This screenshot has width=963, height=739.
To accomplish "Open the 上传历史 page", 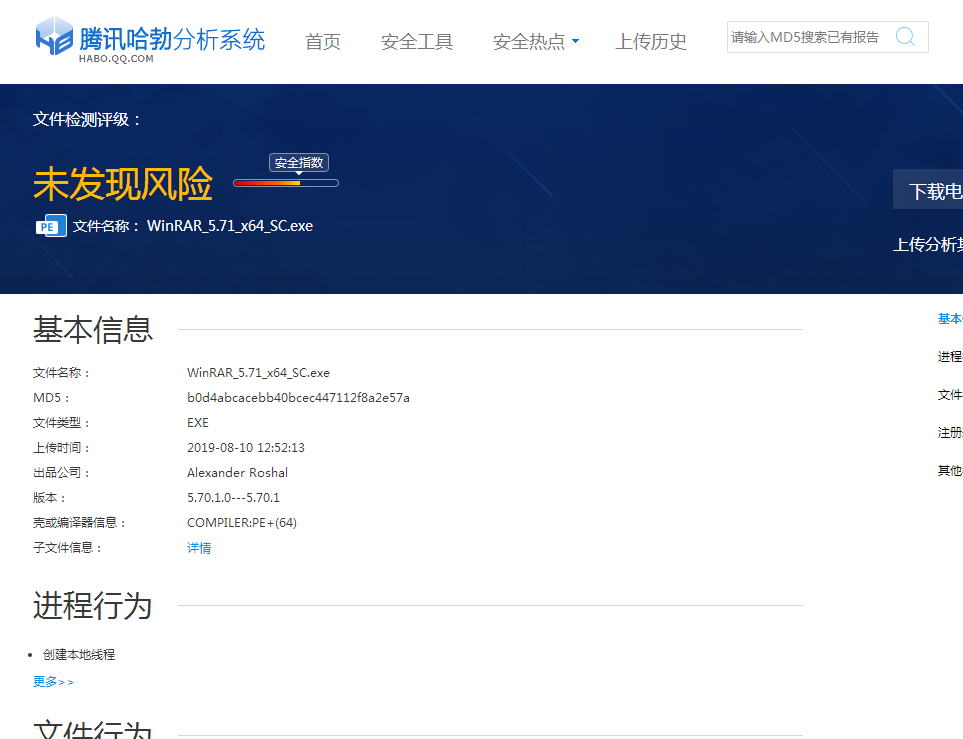I will tap(651, 42).
